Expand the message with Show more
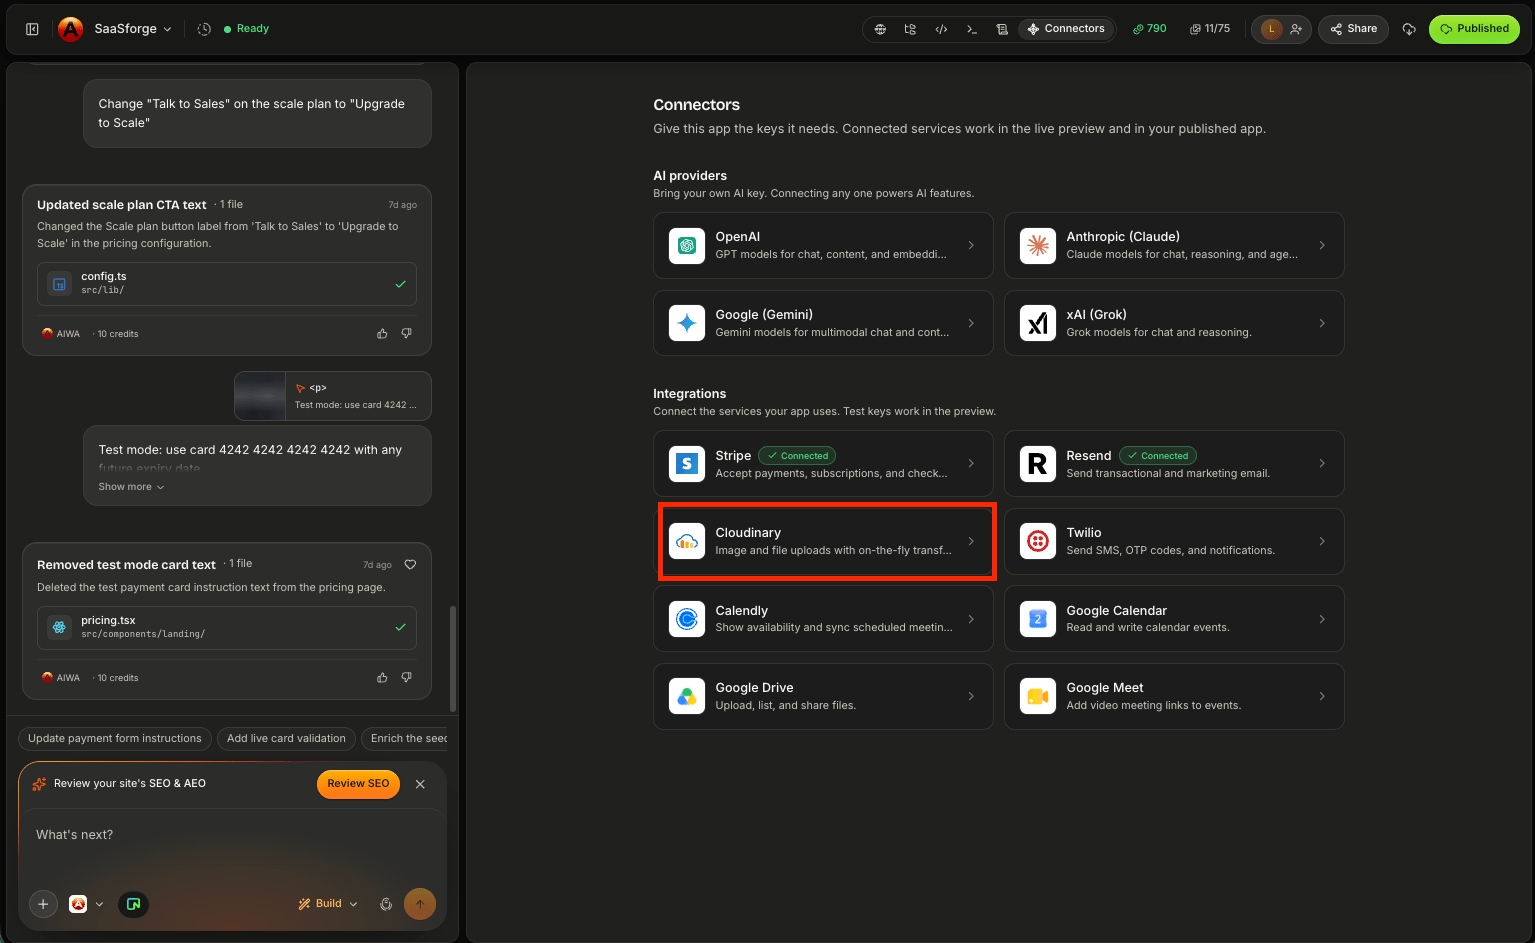This screenshot has height=943, width=1535. (131, 487)
